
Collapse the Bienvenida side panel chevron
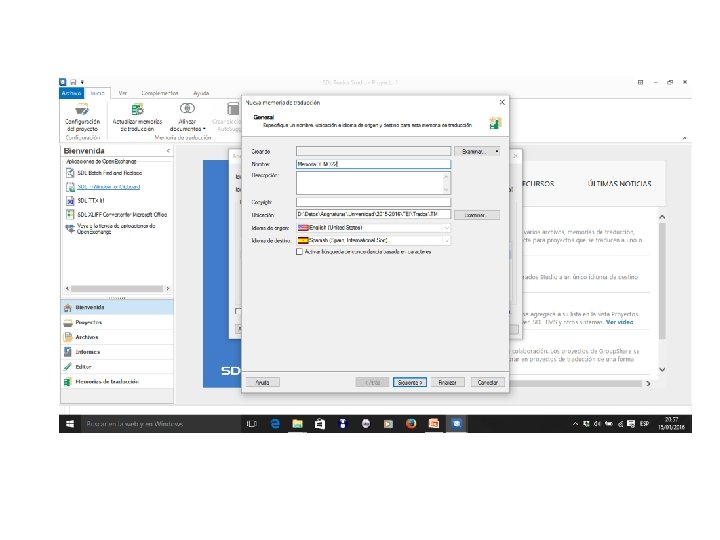[x=168, y=151]
